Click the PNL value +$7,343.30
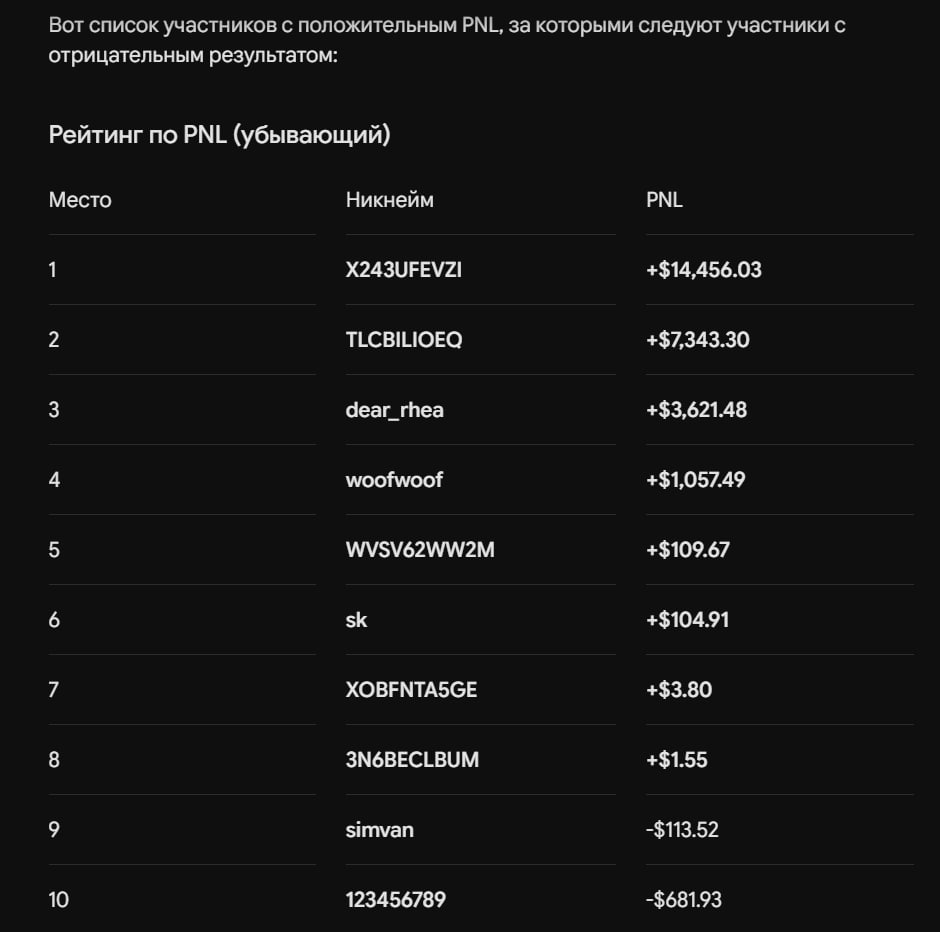This screenshot has width=940, height=932. (697, 340)
